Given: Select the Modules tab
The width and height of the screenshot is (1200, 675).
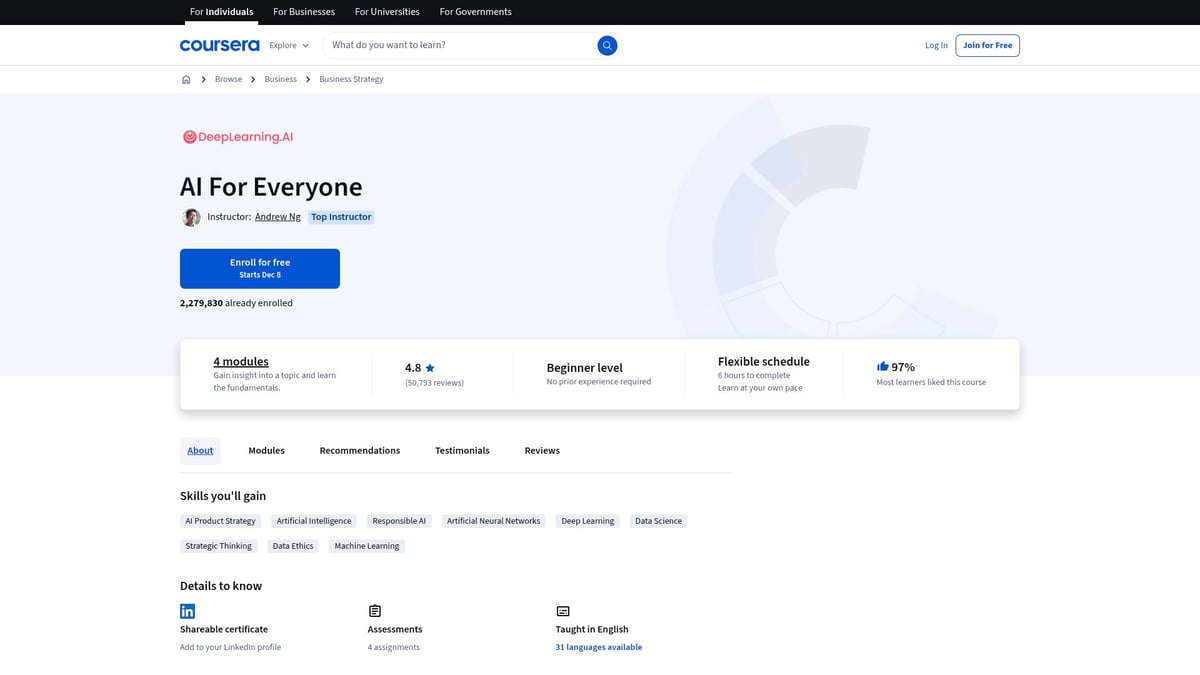Looking at the screenshot, I should [266, 451].
